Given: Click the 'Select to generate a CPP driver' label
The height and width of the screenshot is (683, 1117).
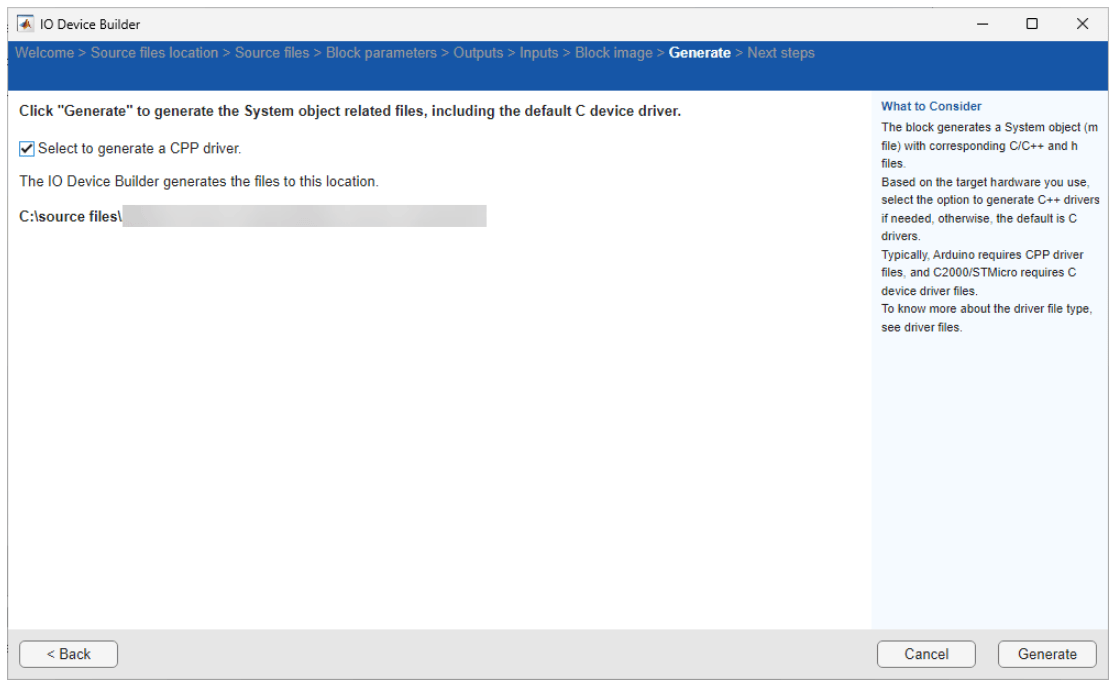Looking at the screenshot, I should point(140,148).
